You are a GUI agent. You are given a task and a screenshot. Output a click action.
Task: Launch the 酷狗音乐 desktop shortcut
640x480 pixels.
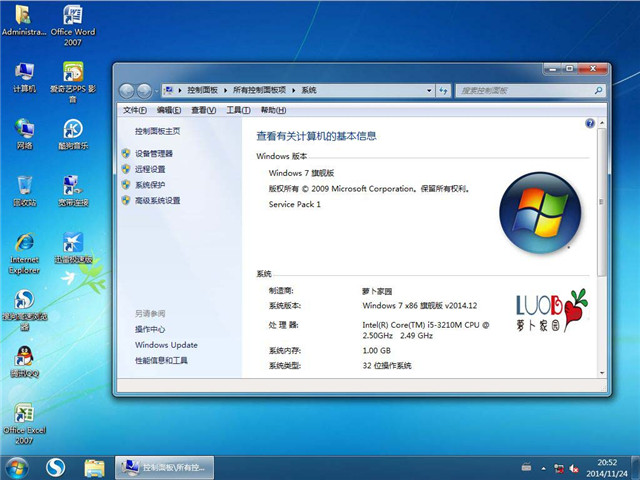tap(73, 134)
